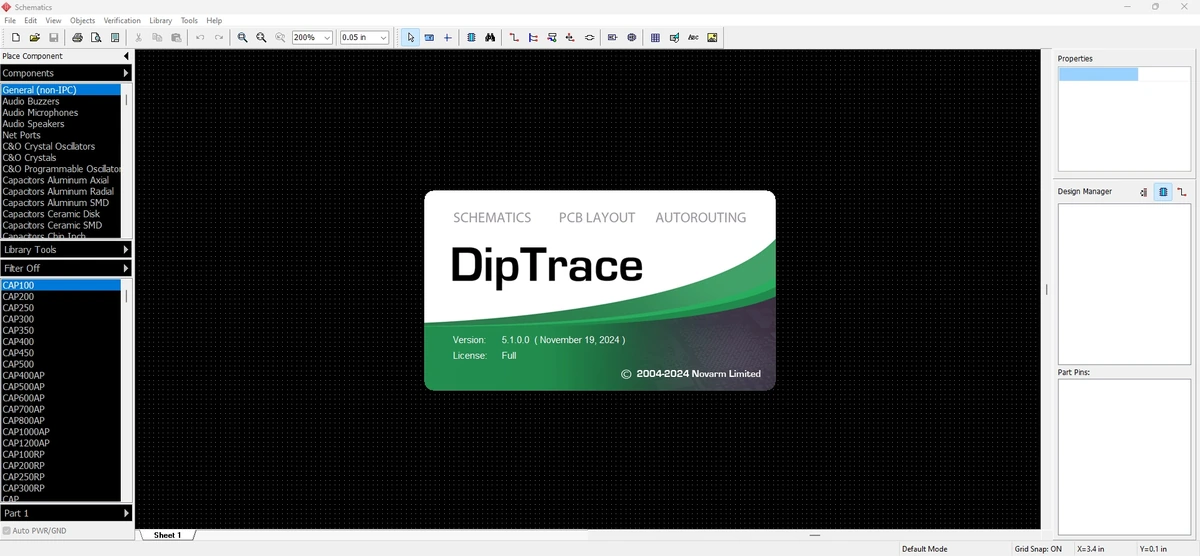Click the Properties panel input field

pos(1098,74)
